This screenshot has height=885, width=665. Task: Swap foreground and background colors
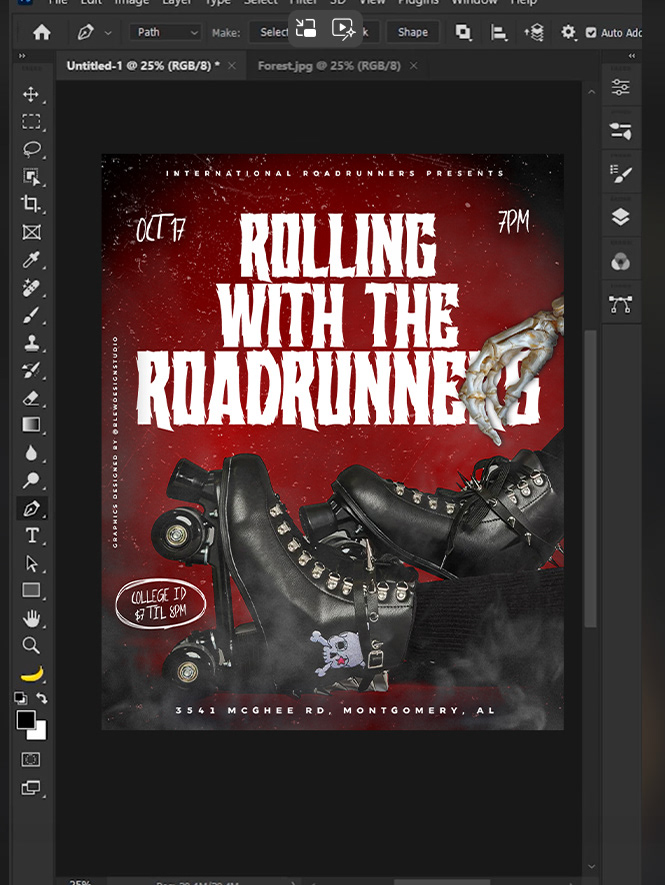[x=42, y=698]
